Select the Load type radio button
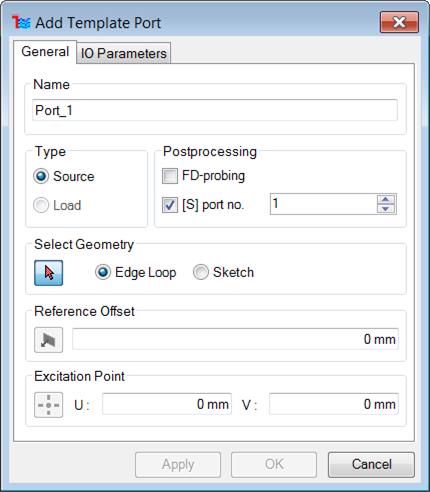 [41, 205]
